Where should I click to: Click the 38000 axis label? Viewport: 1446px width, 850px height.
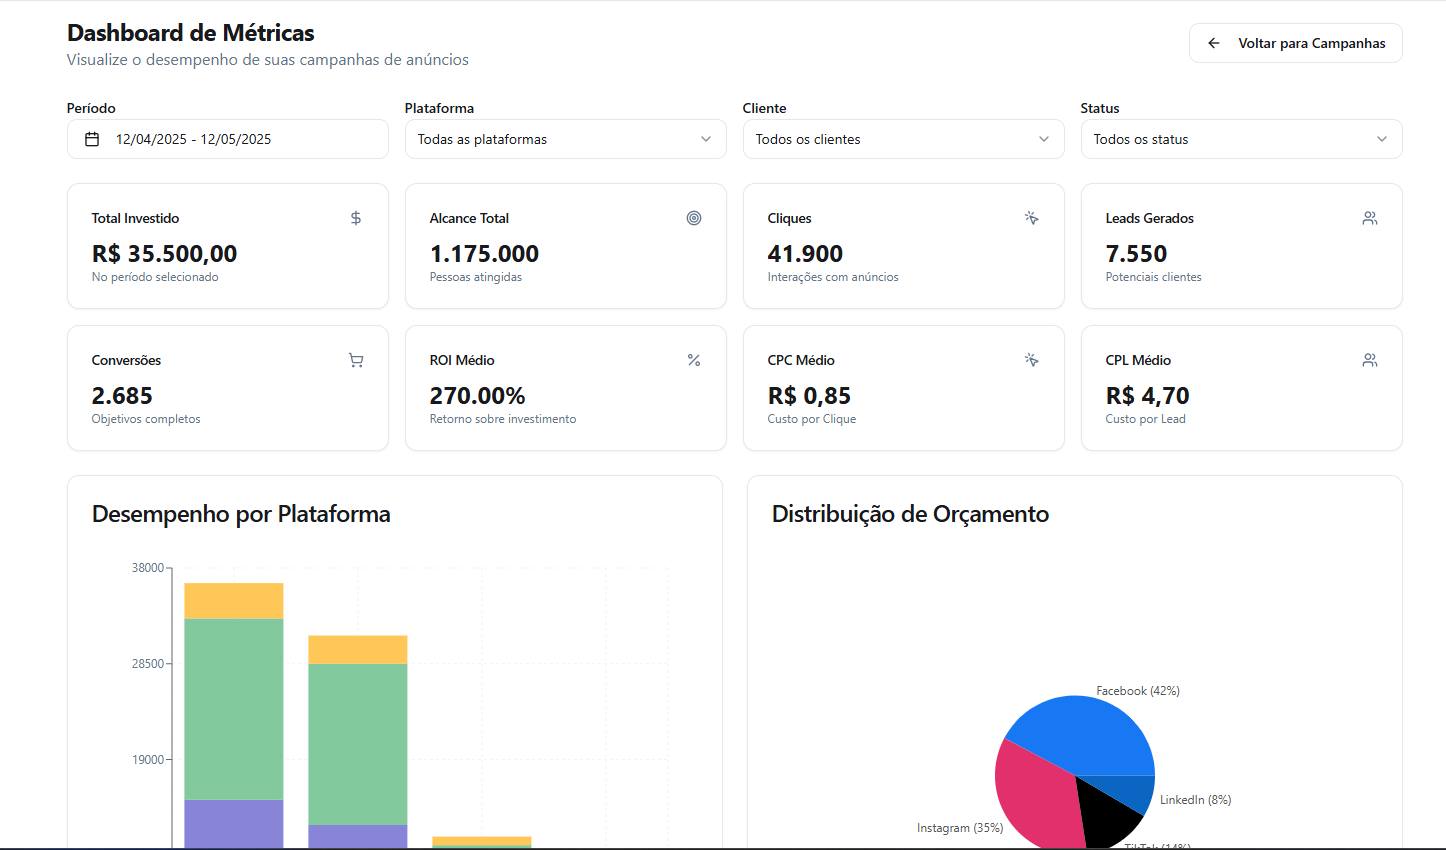pos(147,568)
